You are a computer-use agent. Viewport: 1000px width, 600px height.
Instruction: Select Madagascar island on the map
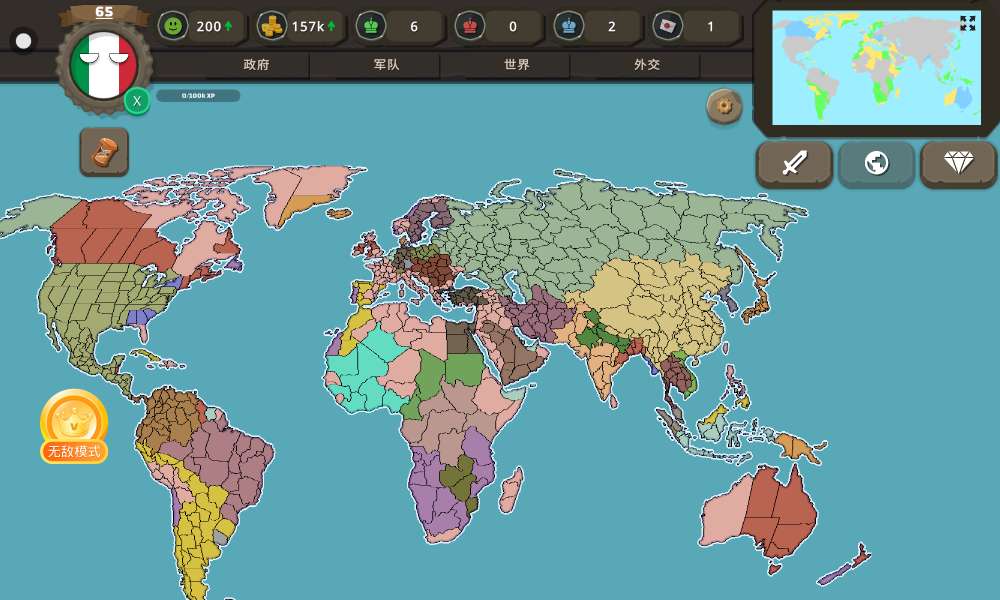pos(511,490)
